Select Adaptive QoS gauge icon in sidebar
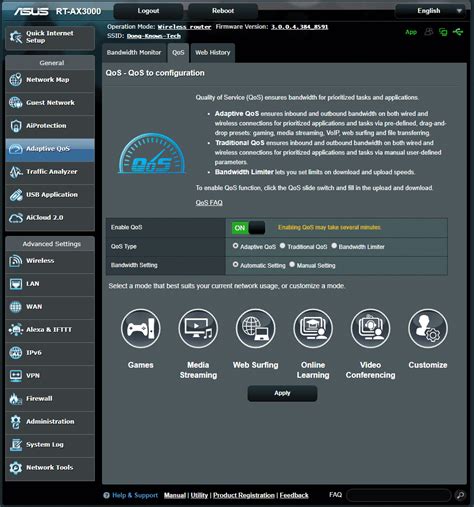The width and height of the screenshot is (474, 507). (x=16, y=149)
